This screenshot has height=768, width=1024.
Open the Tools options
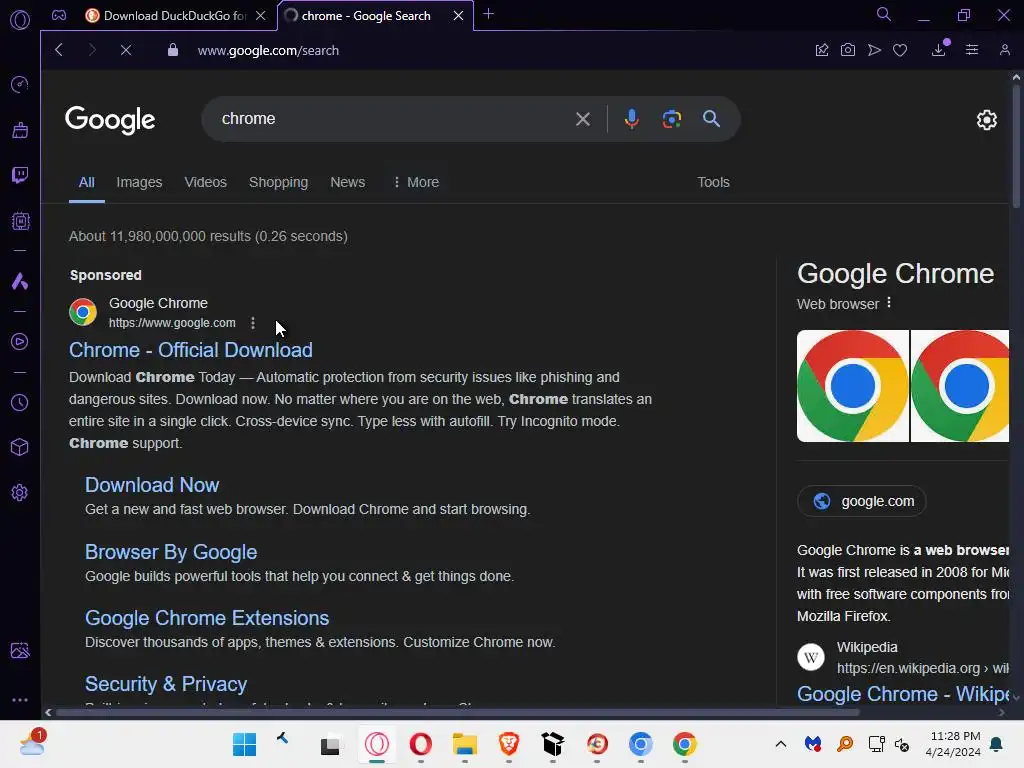pyautogui.click(x=713, y=182)
